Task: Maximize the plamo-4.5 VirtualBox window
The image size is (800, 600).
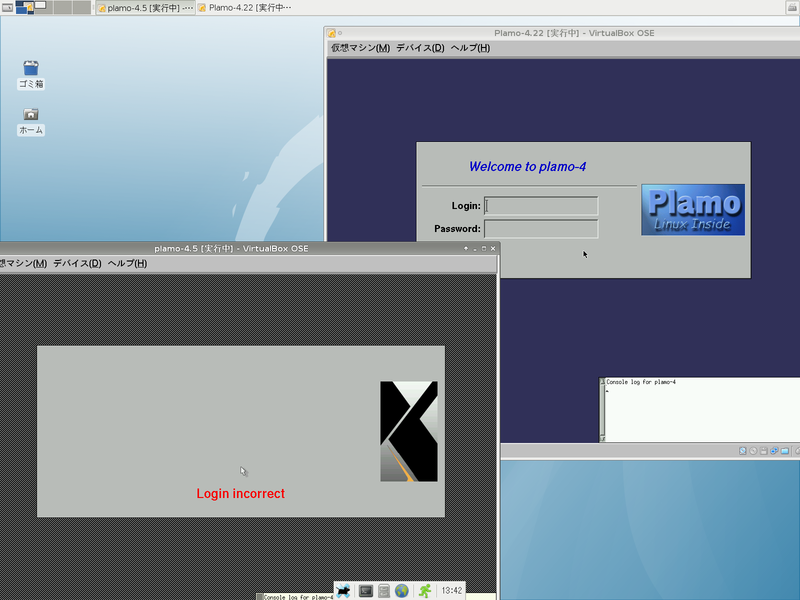Action: [x=484, y=248]
